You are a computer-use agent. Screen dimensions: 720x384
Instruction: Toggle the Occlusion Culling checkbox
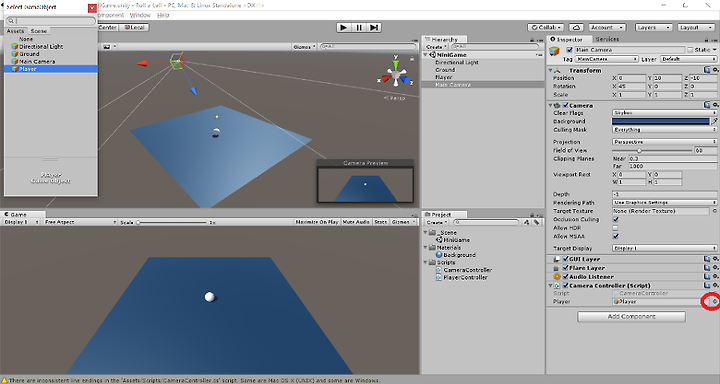click(x=615, y=220)
